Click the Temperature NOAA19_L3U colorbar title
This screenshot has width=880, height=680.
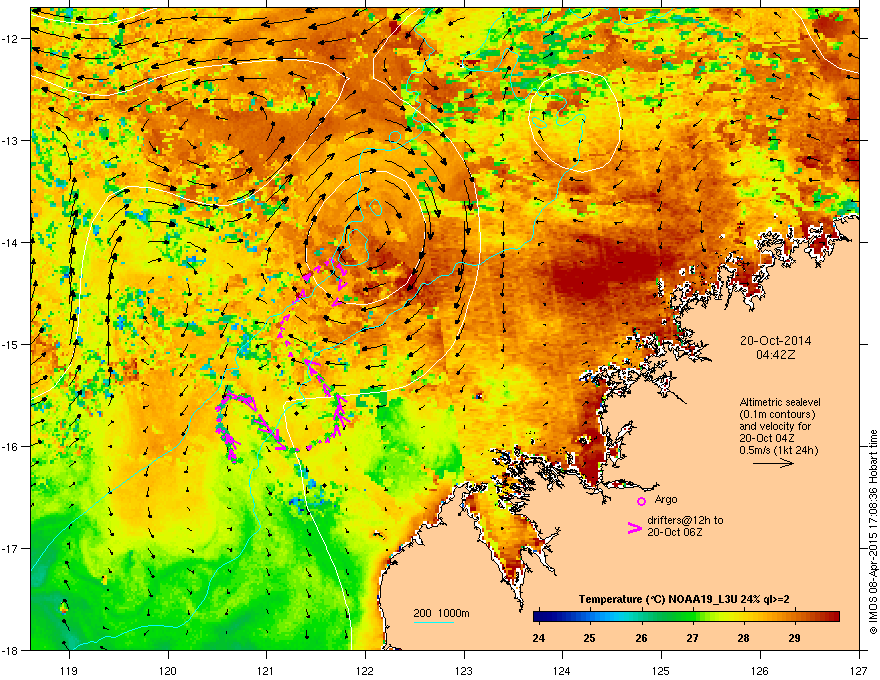tap(684, 599)
